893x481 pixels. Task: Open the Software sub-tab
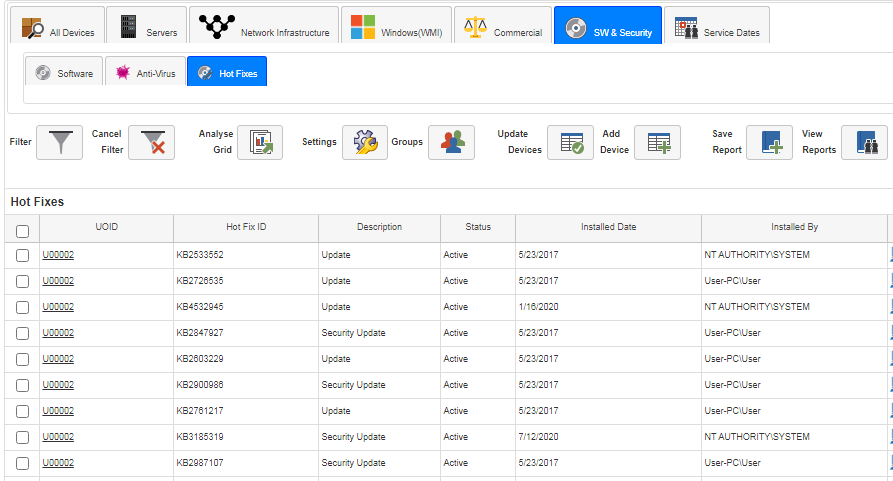pos(64,72)
